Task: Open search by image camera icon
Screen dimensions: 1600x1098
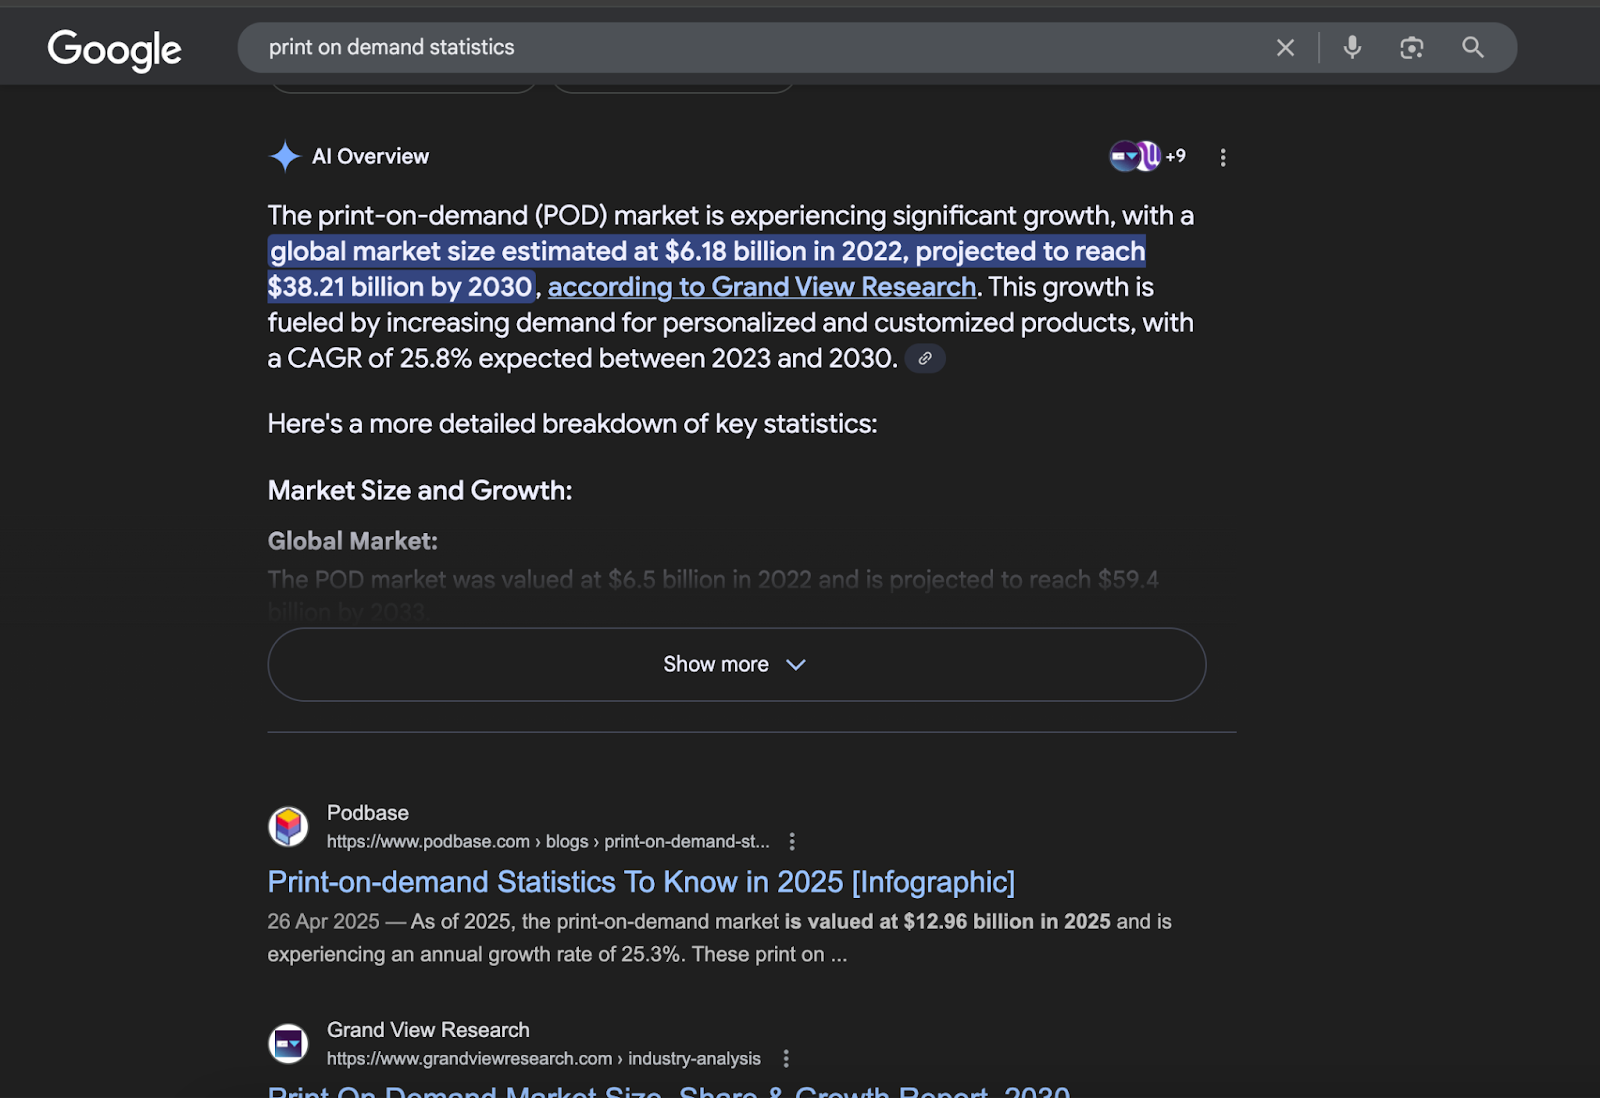Action: pyautogui.click(x=1411, y=47)
